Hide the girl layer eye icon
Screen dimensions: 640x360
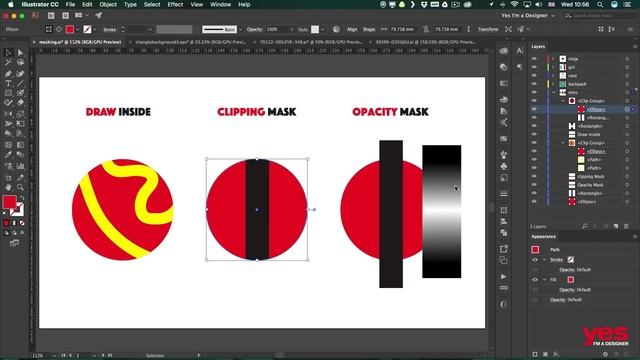(x=534, y=67)
